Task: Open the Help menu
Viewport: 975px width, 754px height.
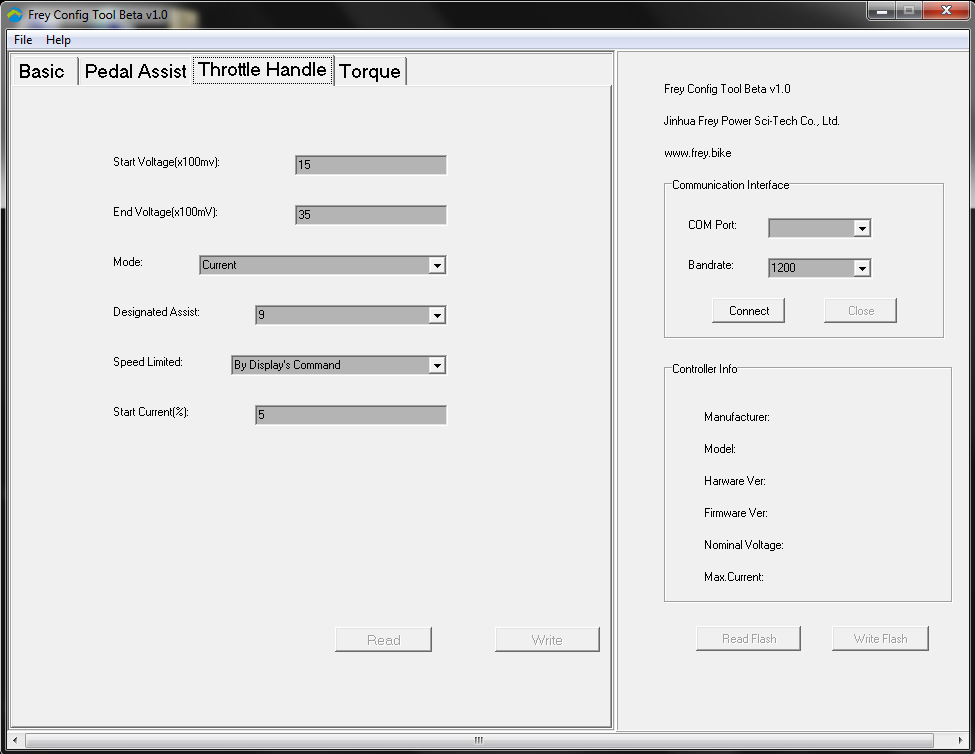Action: 57,39
